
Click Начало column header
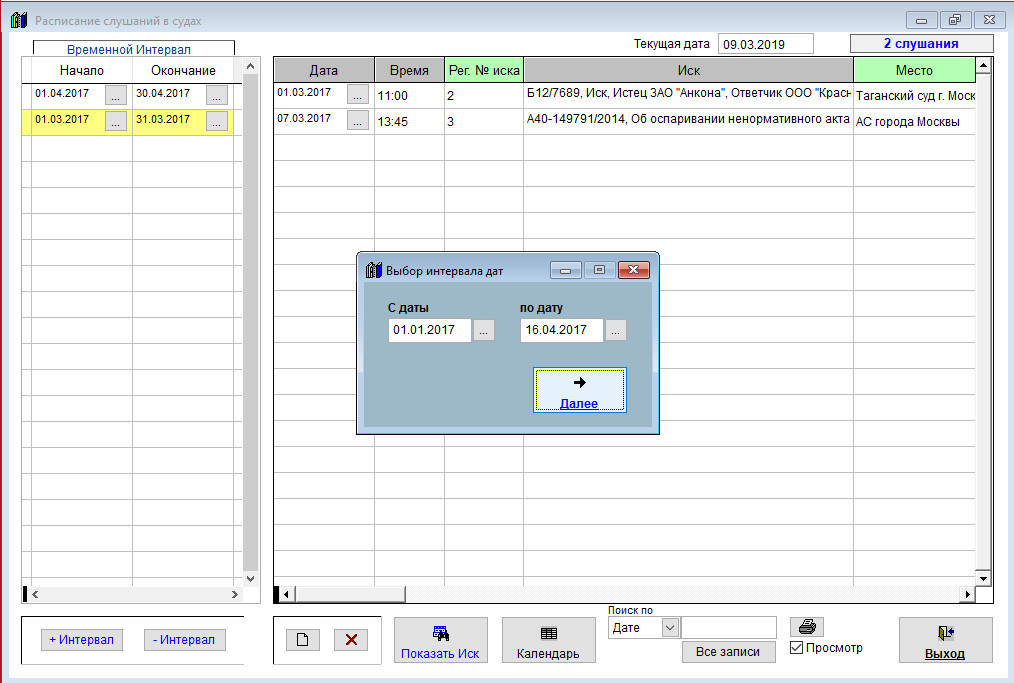81,70
